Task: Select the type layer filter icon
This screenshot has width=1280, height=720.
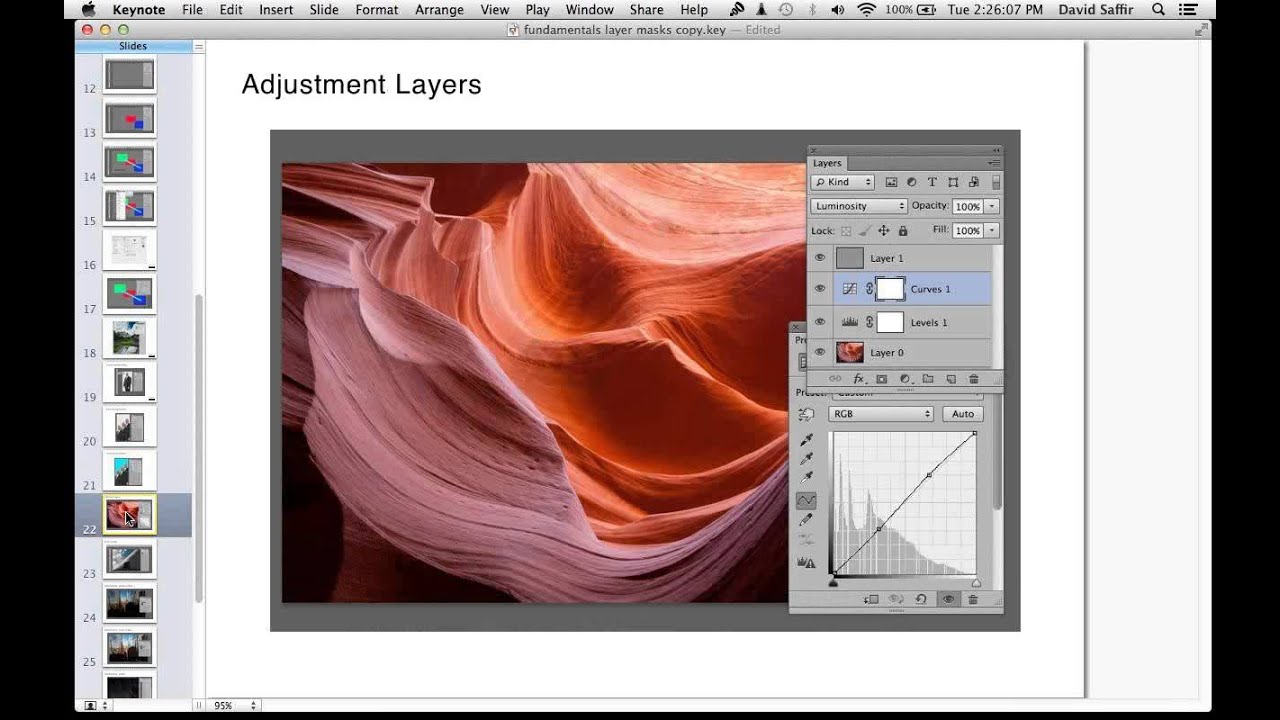Action: pyautogui.click(x=932, y=182)
